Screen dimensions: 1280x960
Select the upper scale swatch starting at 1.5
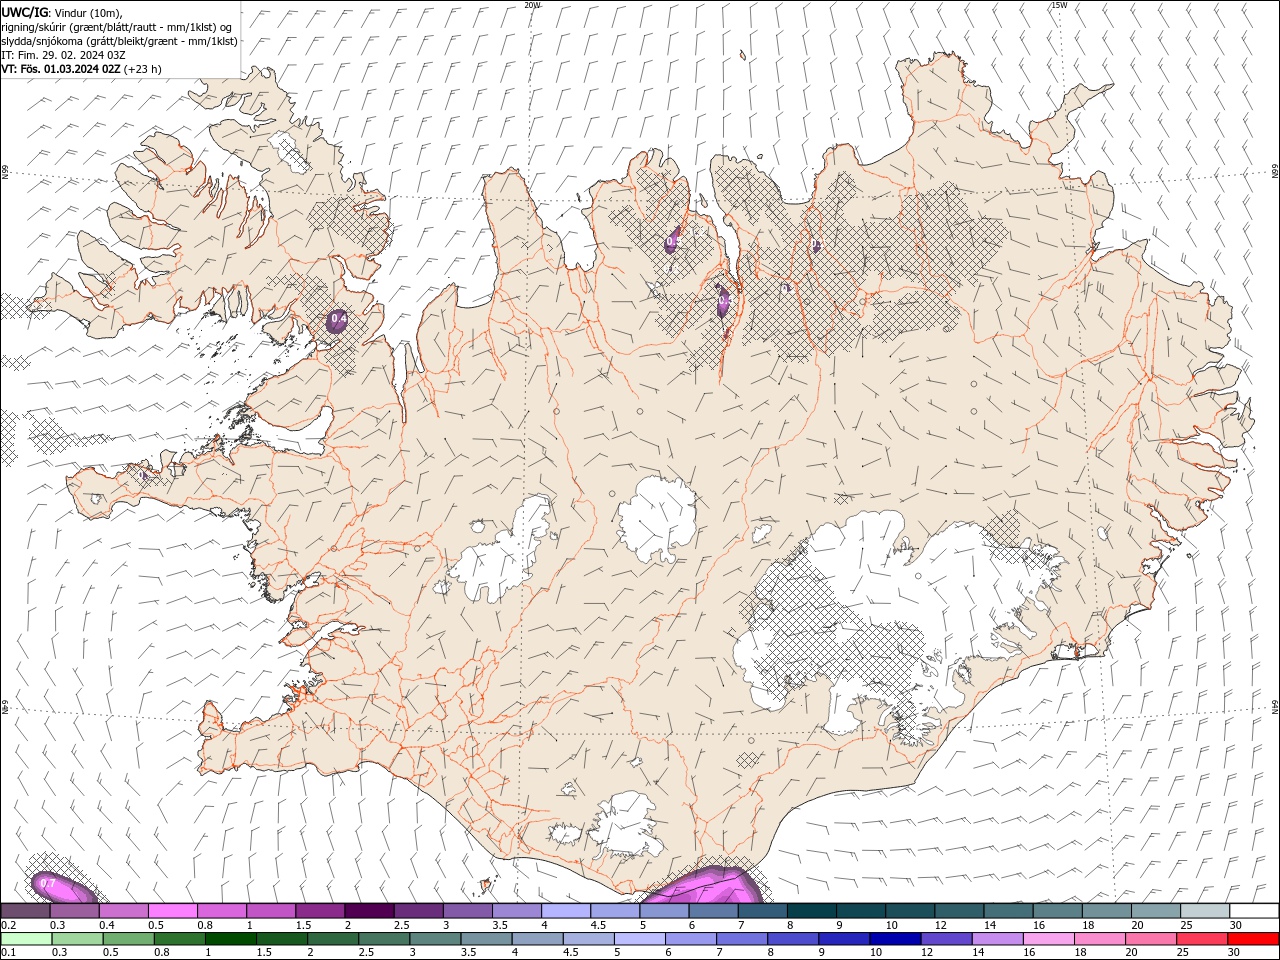[320, 911]
